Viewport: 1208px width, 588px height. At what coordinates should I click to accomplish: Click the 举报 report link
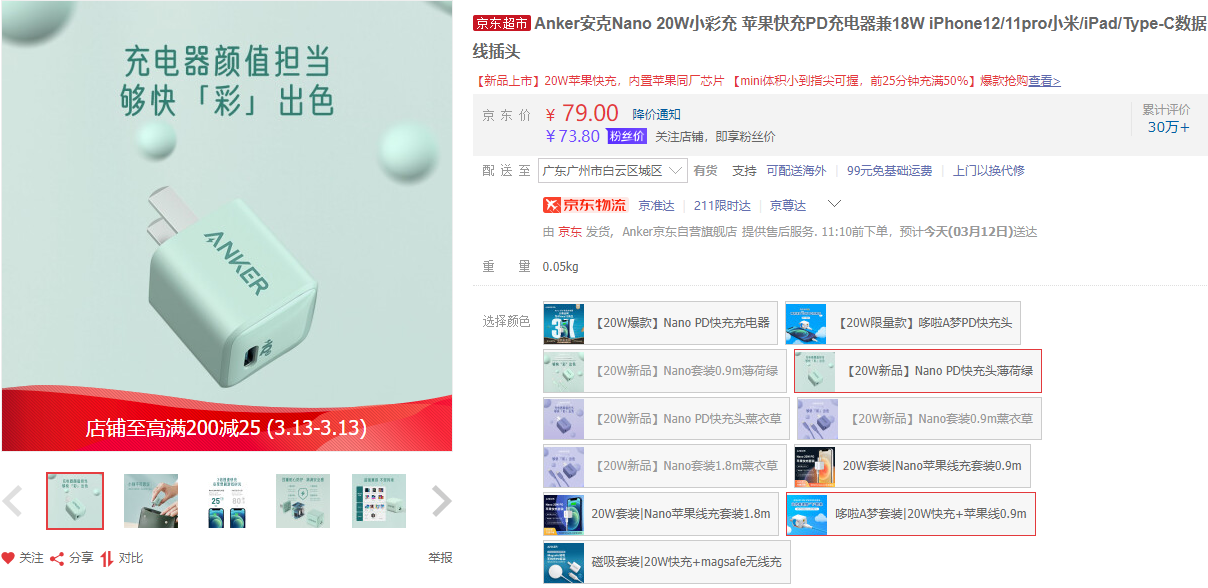440,558
